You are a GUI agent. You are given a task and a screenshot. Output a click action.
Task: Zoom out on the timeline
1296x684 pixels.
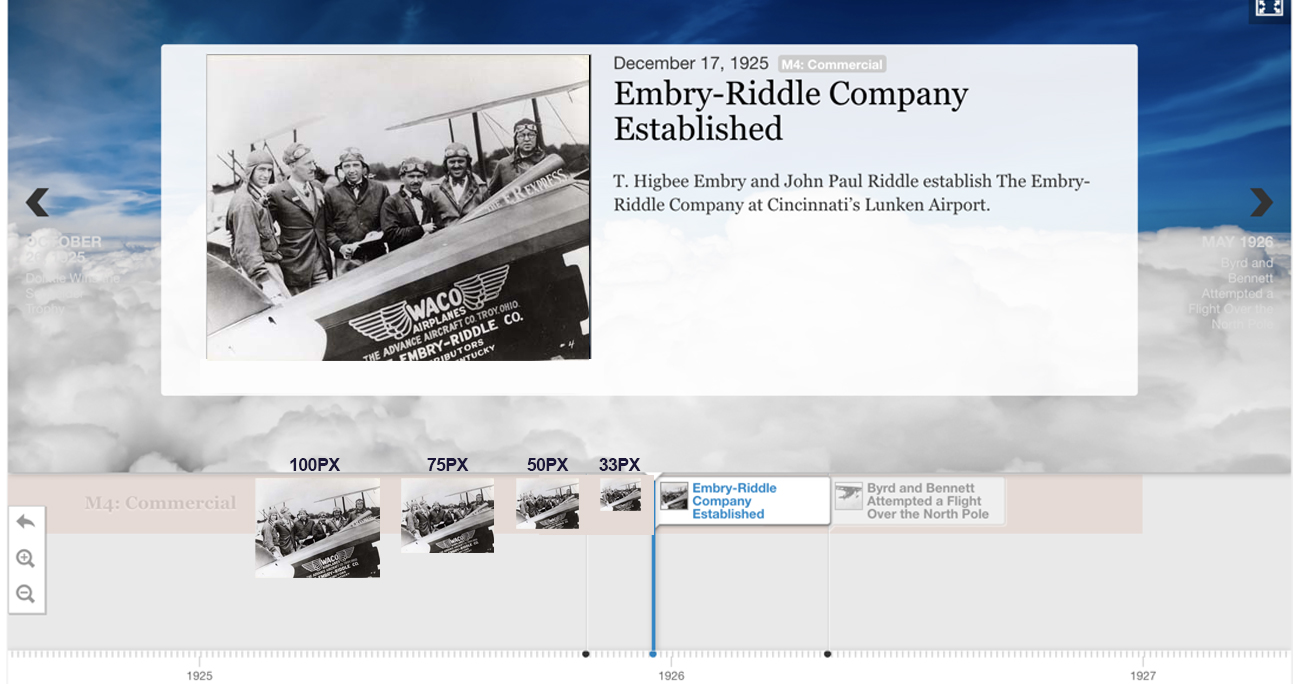pos(26,594)
